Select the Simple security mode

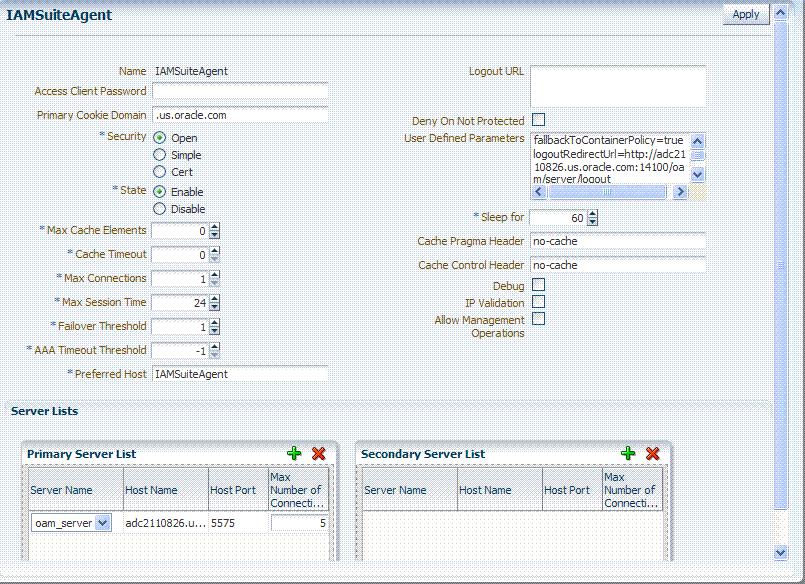coord(160,154)
